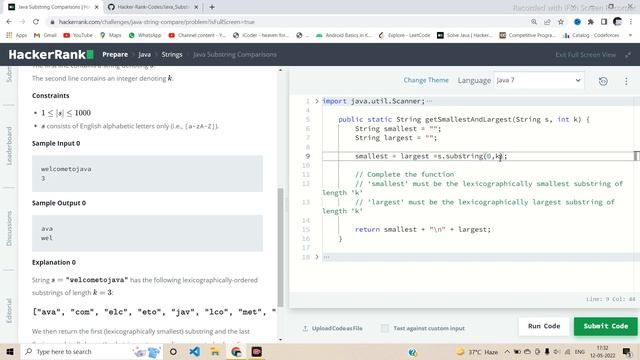
Task: Open the notification center icon
Action: (627, 351)
